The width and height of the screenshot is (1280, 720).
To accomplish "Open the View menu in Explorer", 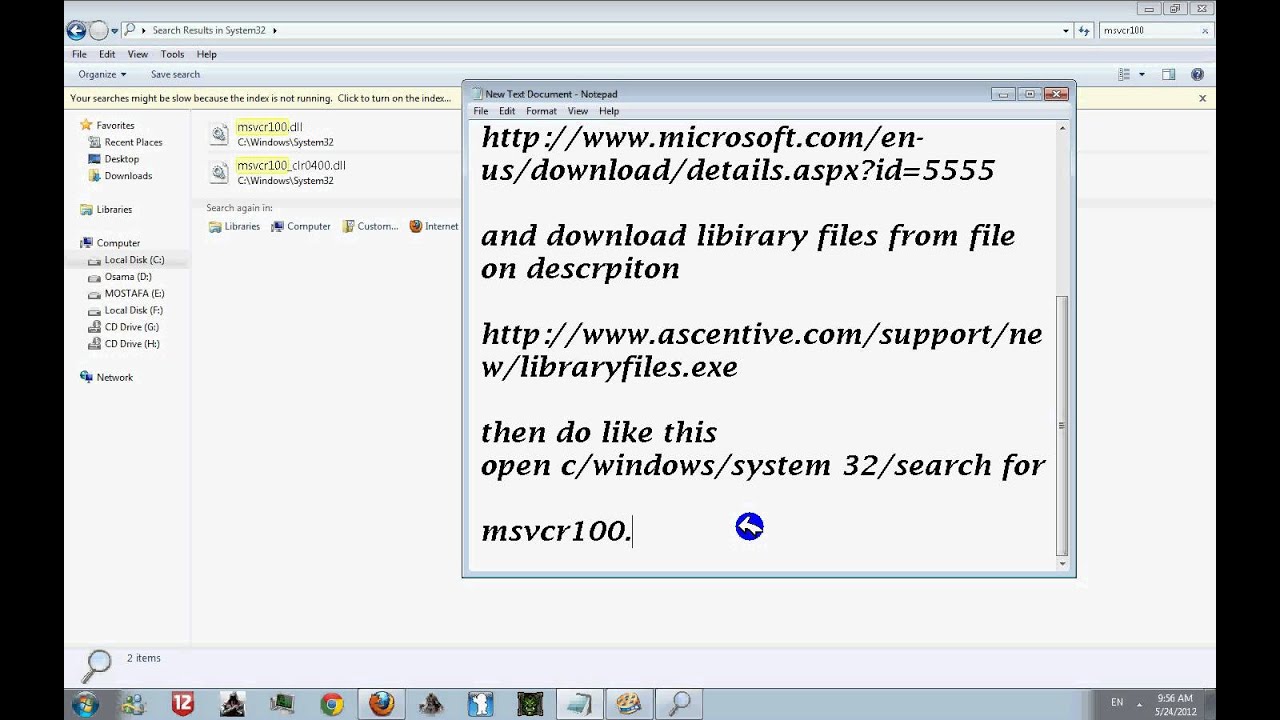I will pyautogui.click(x=138, y=54).
